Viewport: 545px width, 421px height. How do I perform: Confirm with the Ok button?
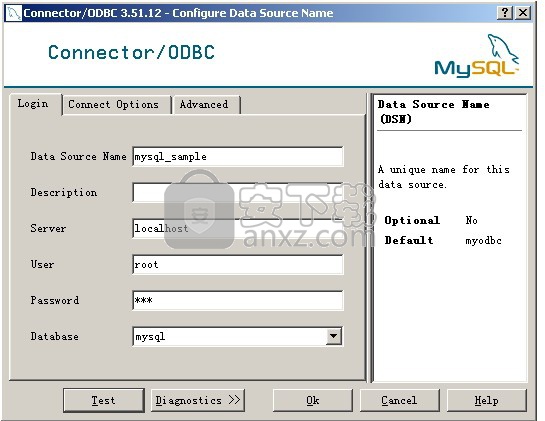tap(312, 400)
